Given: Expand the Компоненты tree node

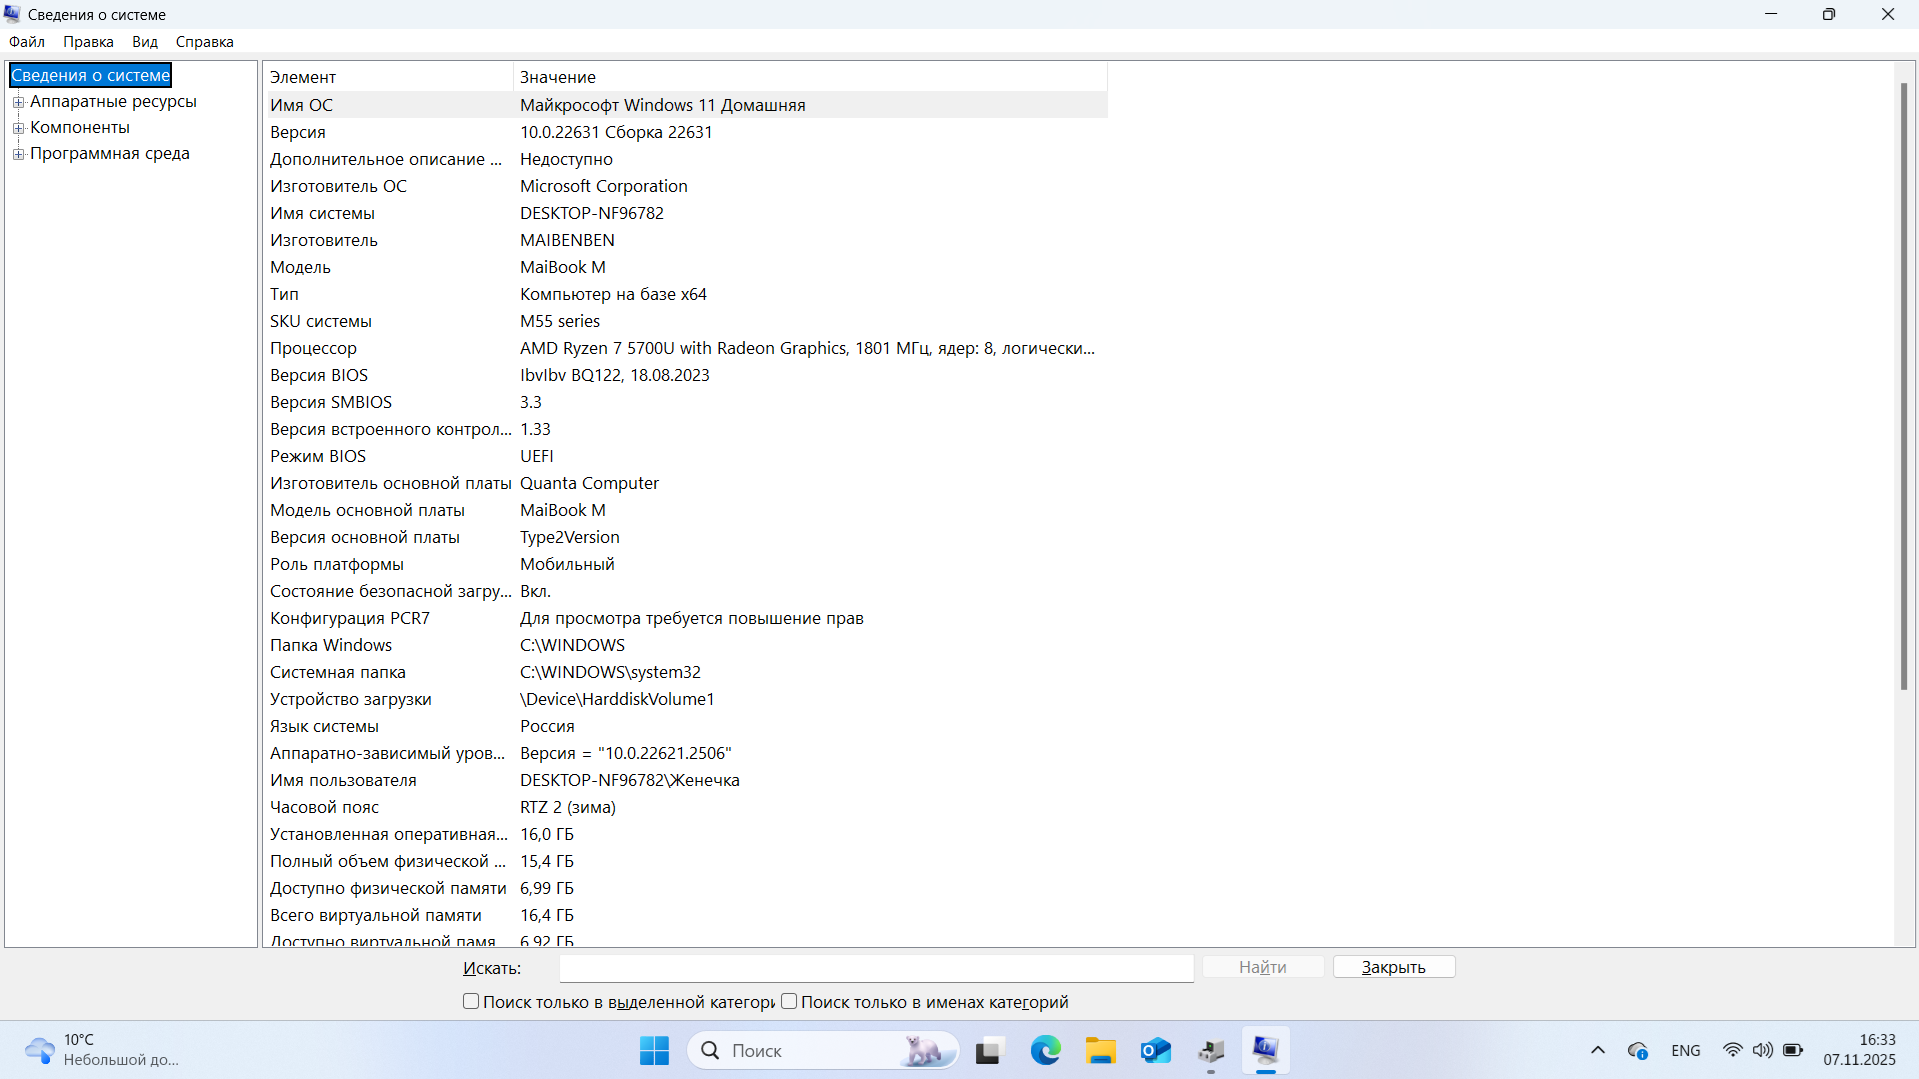Looking at the screenshot, I should 18,128.
